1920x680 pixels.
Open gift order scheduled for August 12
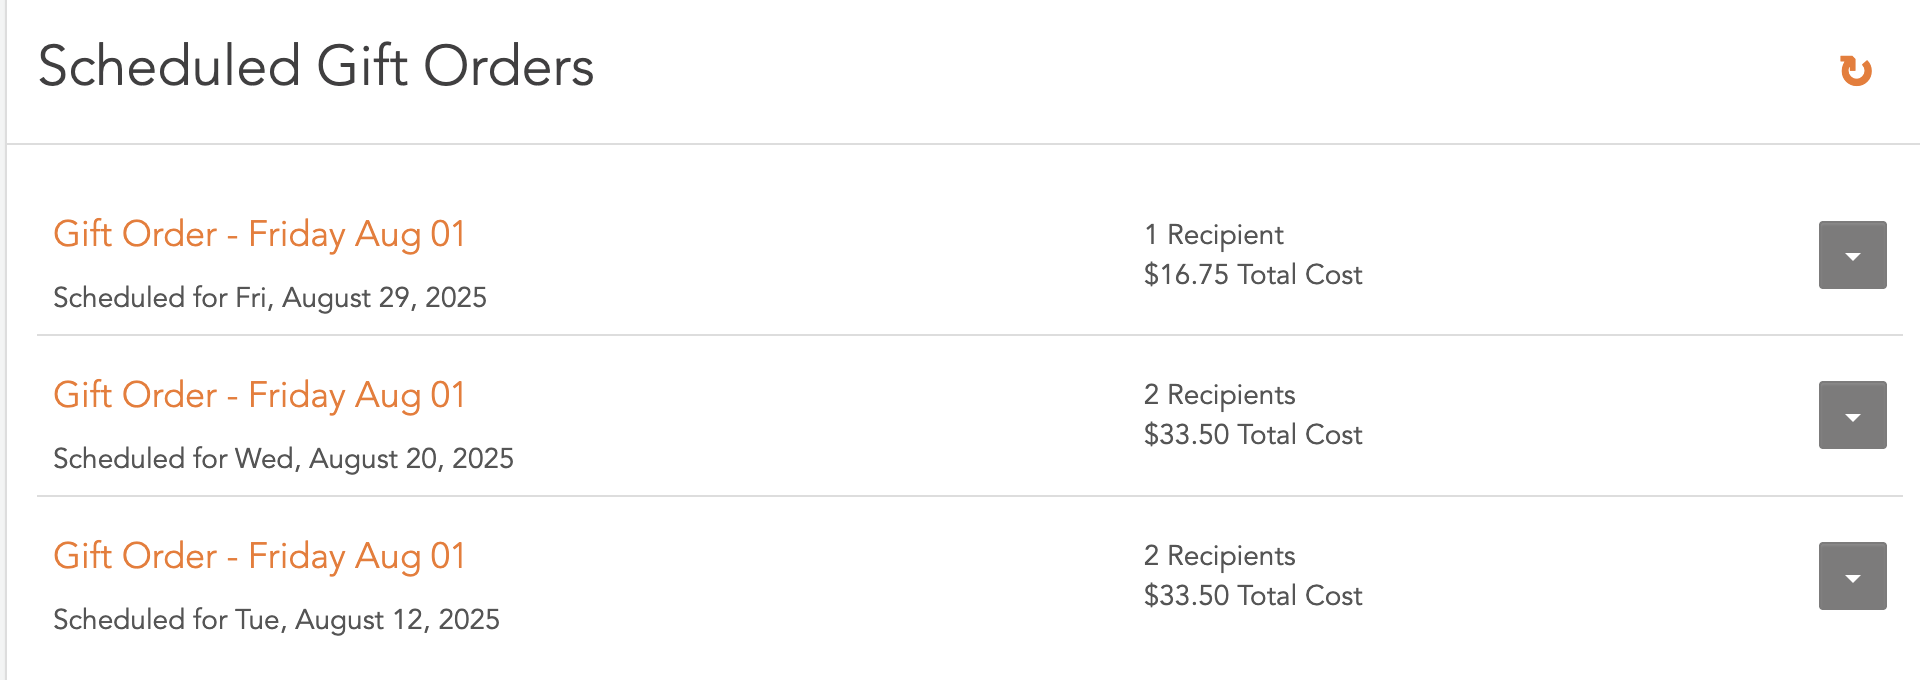[259, 556]
